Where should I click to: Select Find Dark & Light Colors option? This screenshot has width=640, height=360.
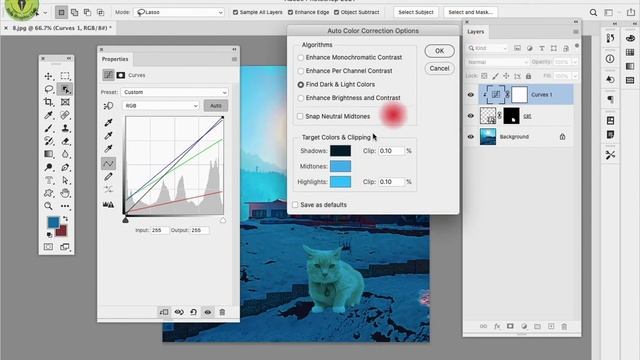click(x=336, y=84)
